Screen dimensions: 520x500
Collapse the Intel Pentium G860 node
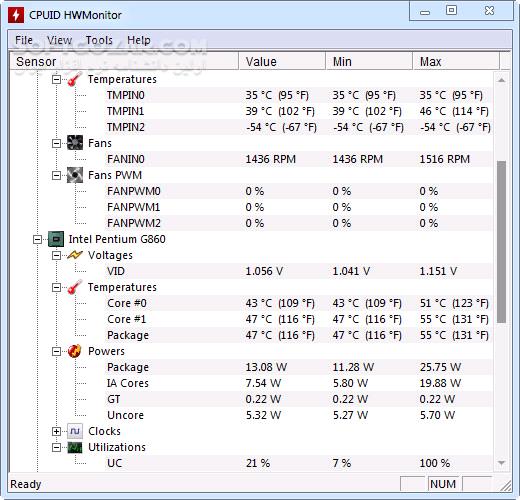coord(38,239)
